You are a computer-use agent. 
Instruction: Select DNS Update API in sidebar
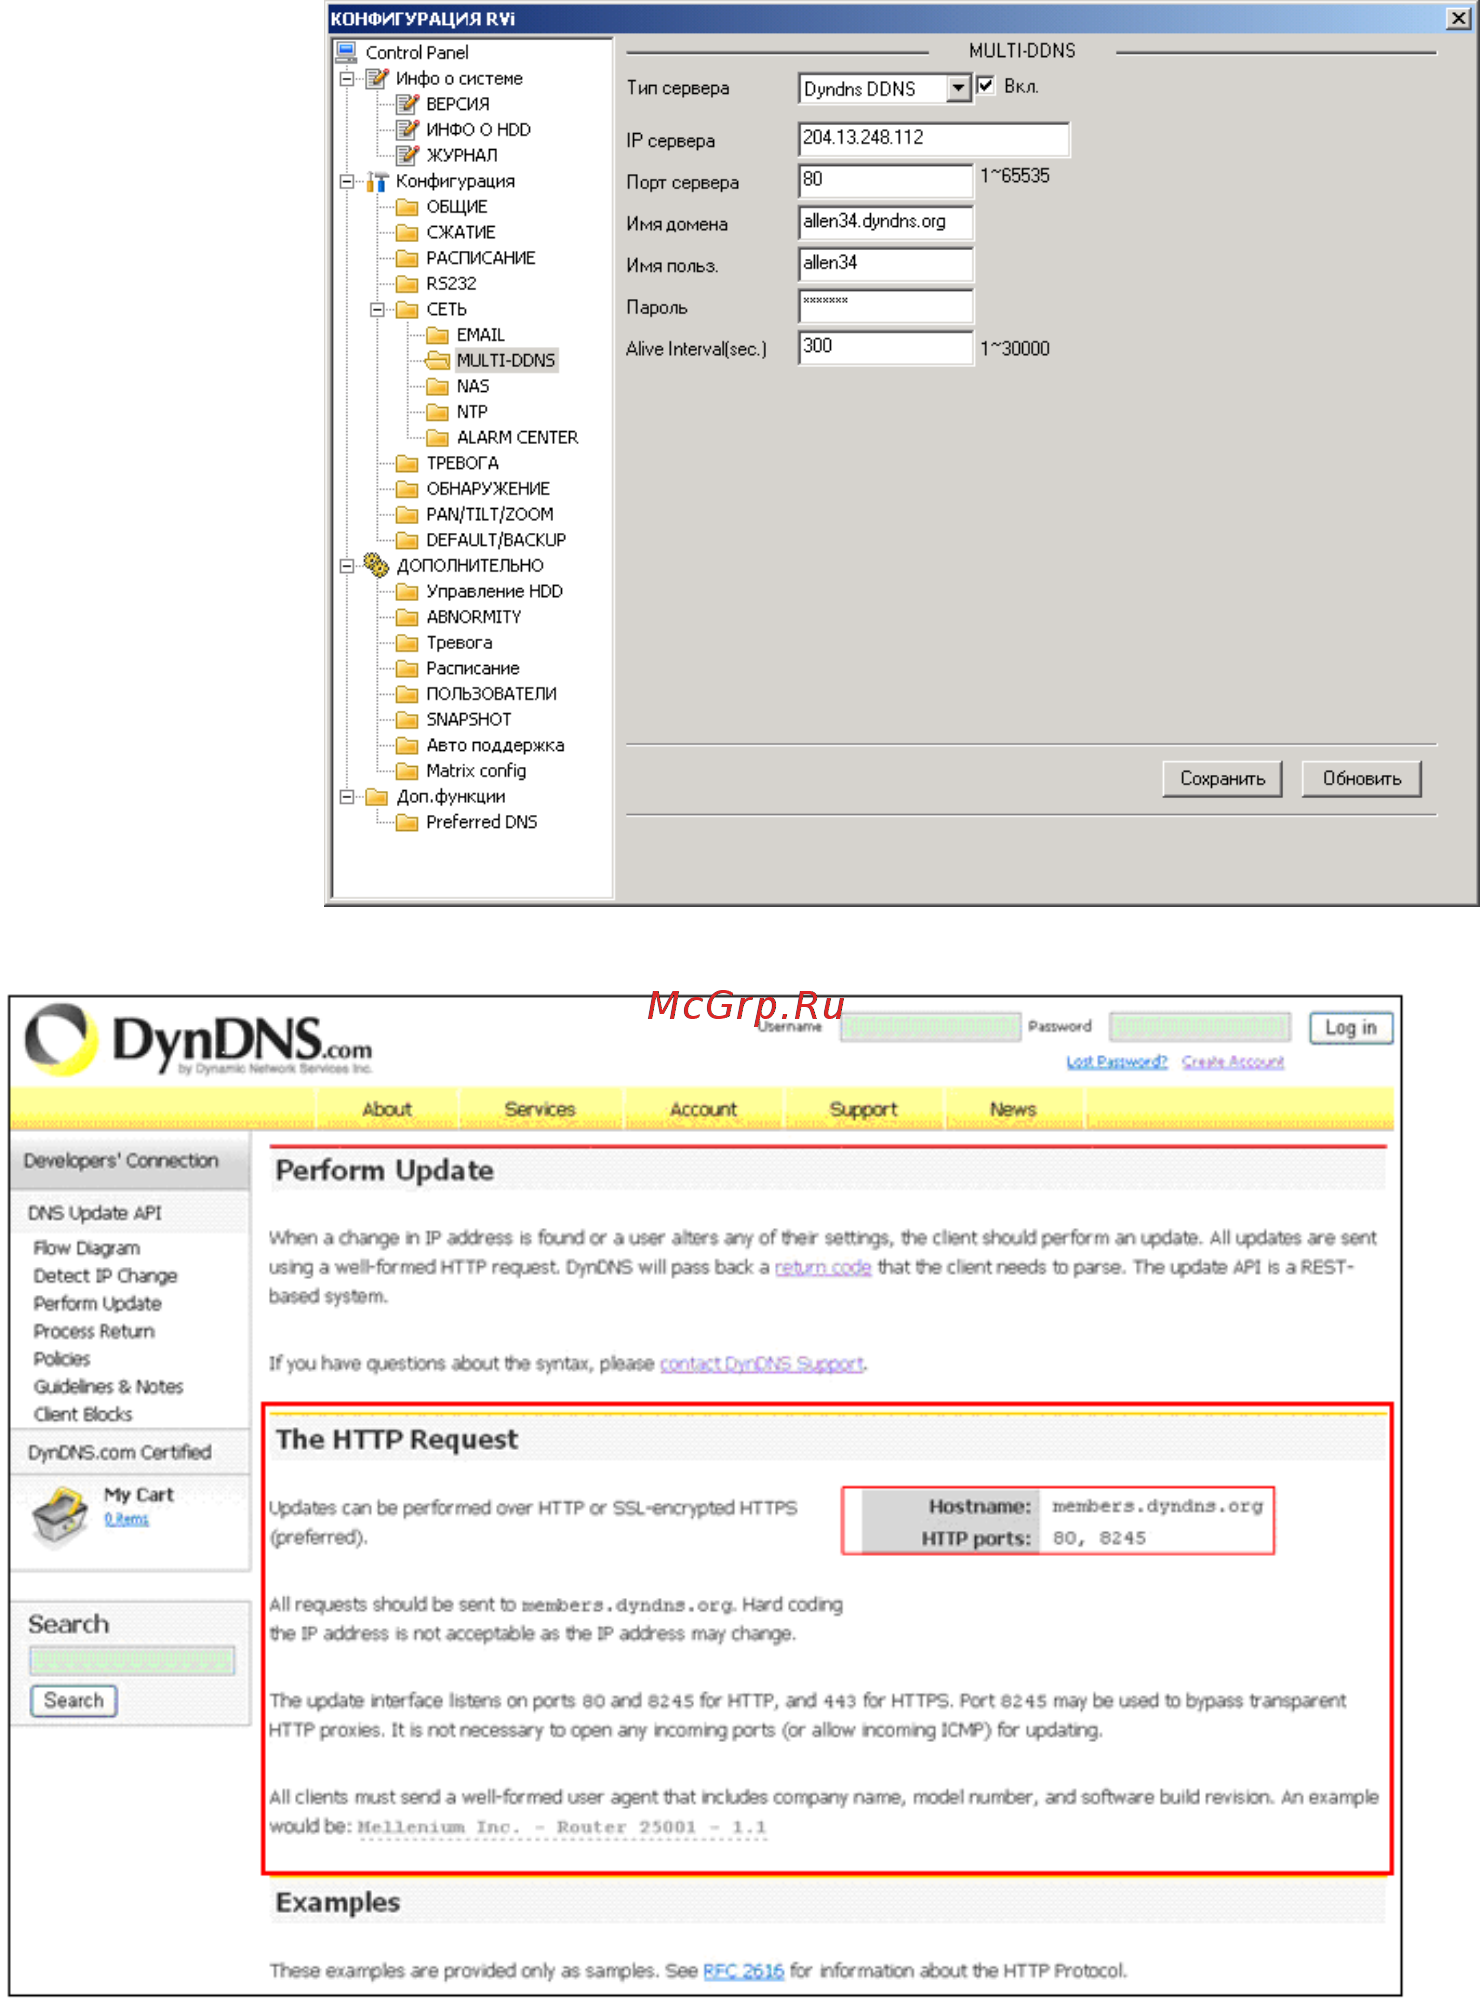coord(94,1213)
